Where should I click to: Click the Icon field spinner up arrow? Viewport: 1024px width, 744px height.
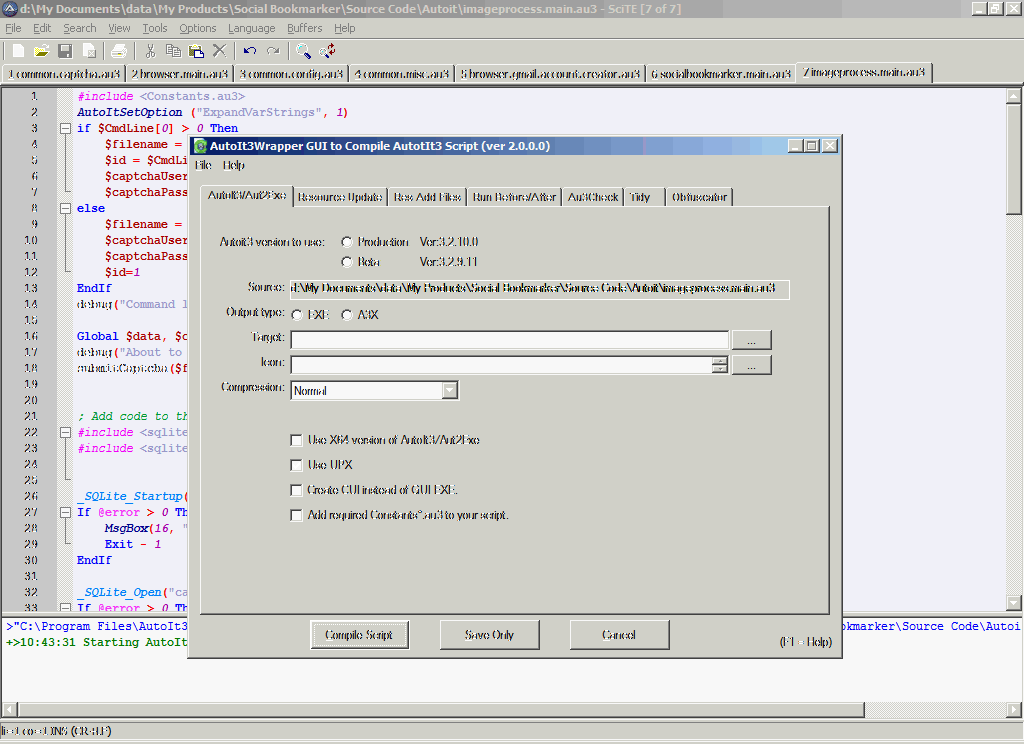tap(720, 361)
